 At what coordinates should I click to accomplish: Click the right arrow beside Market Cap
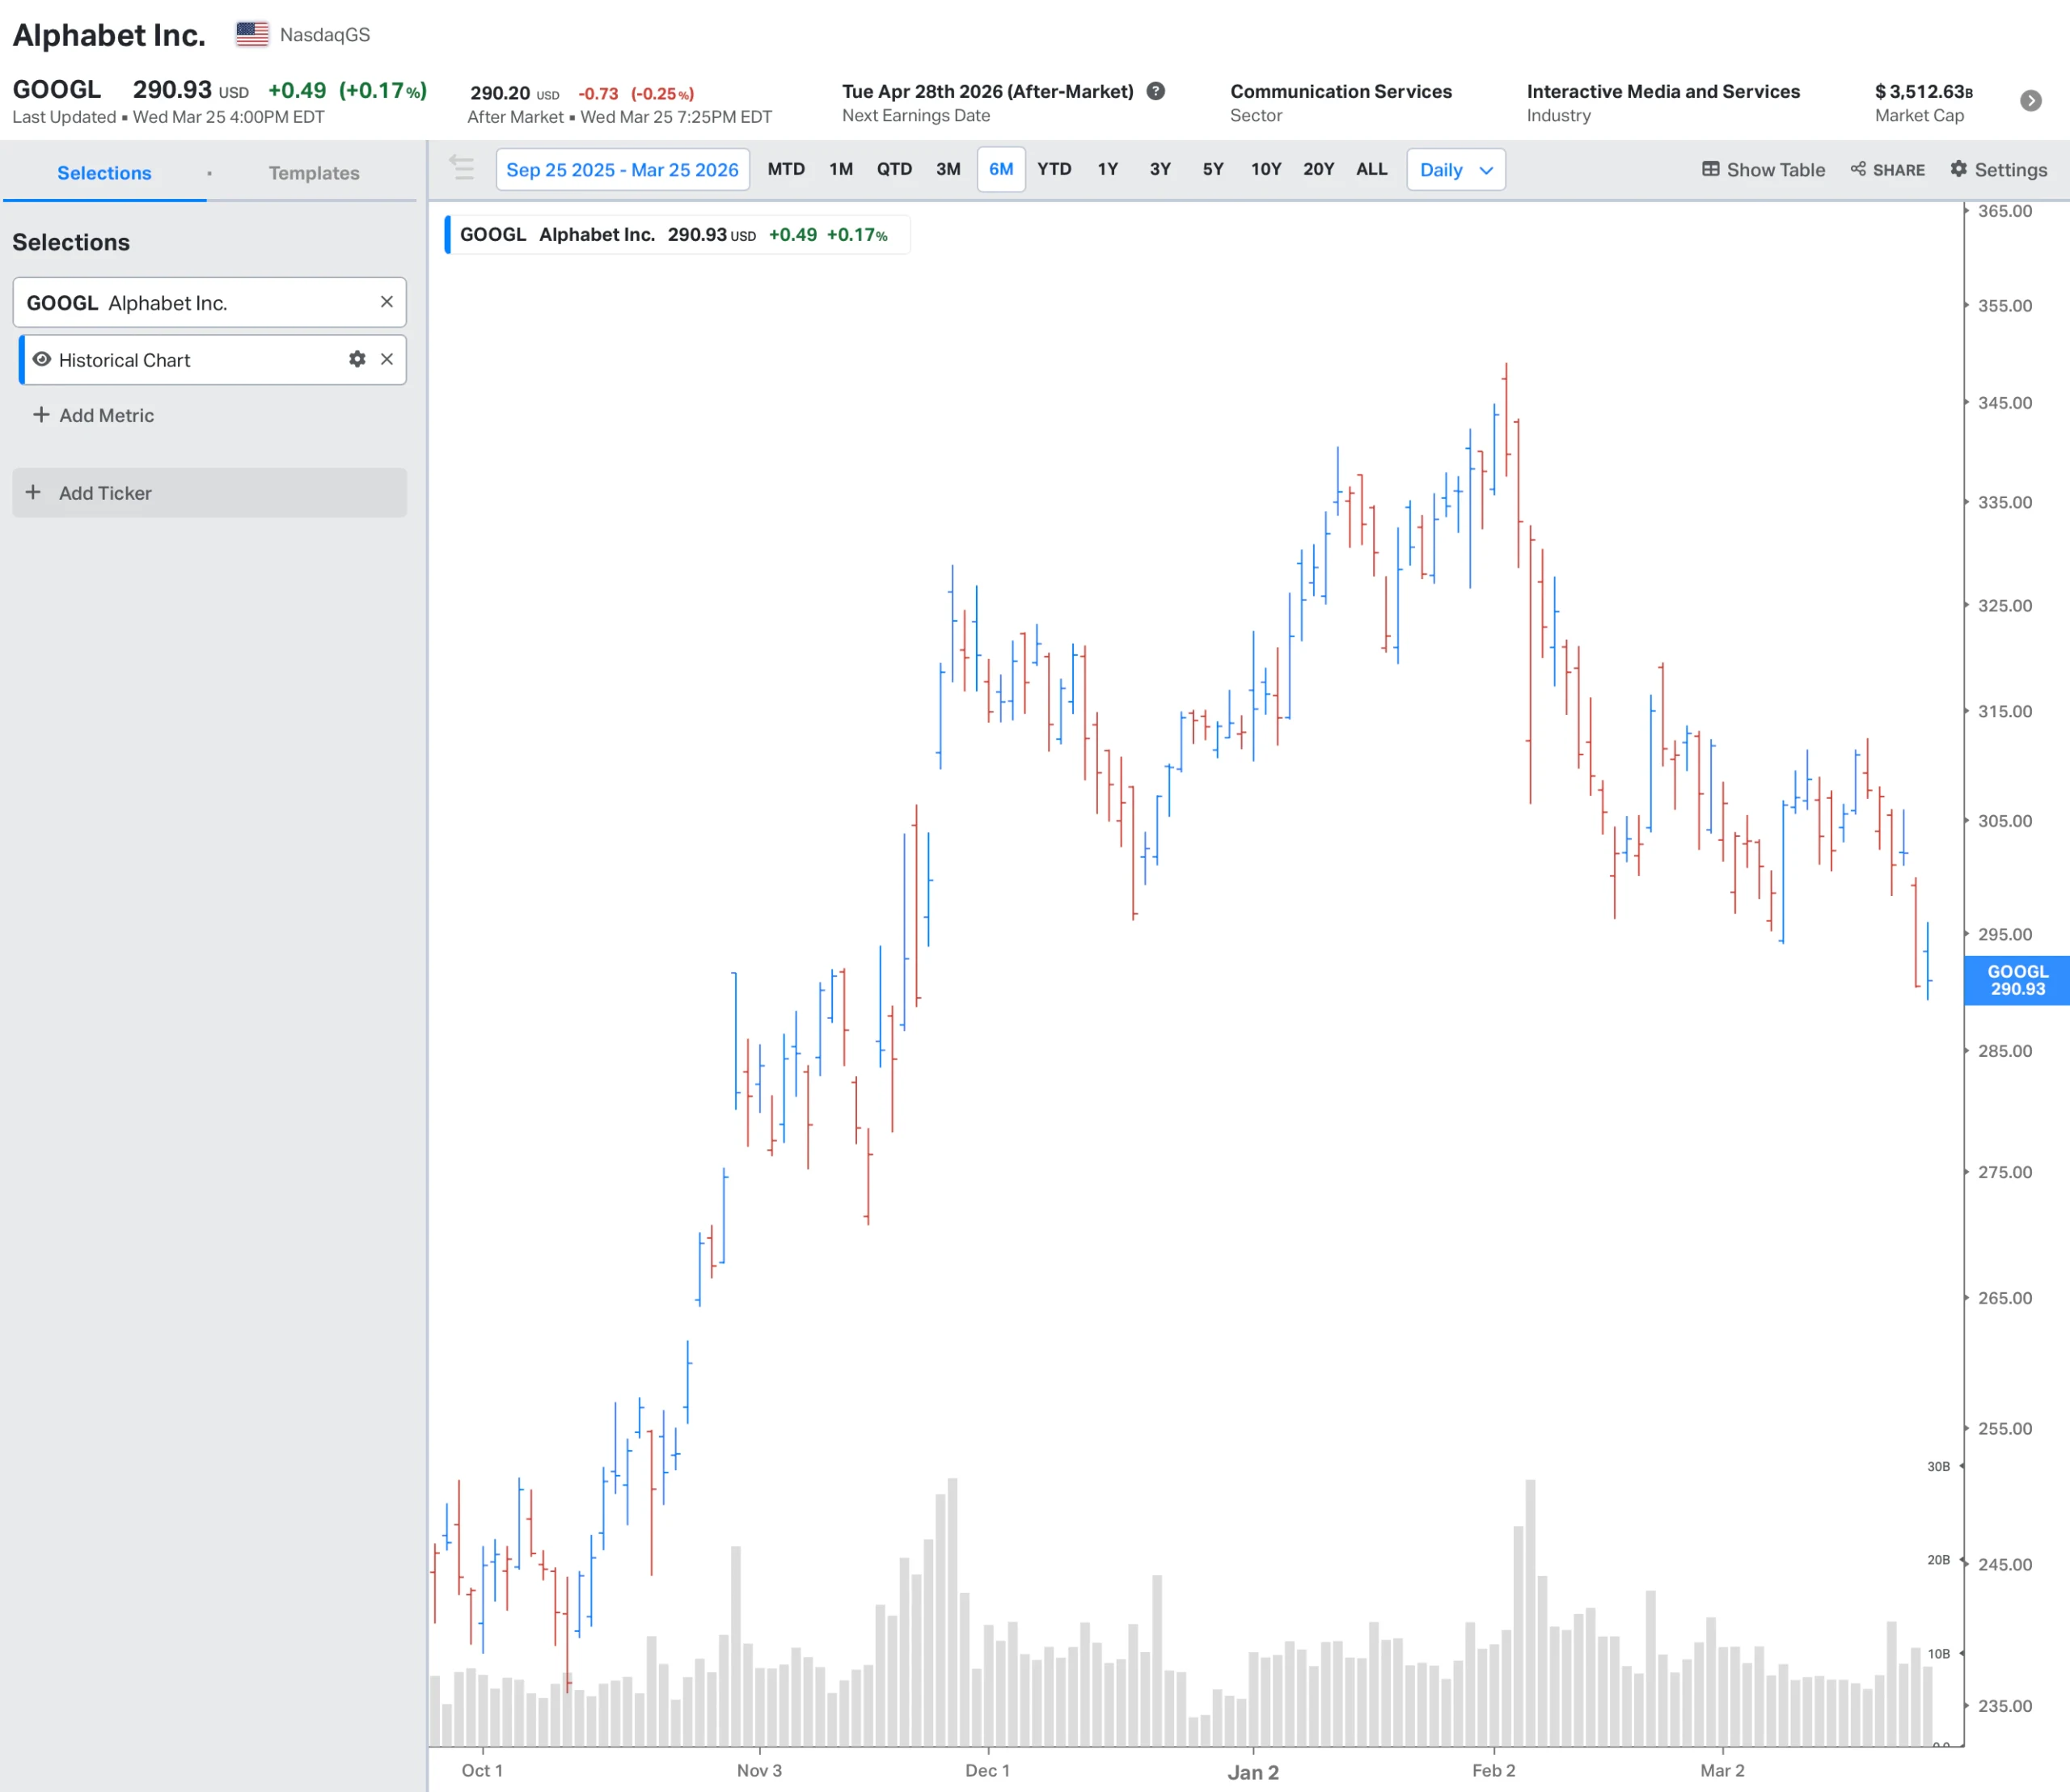(x=2030, y=100)
